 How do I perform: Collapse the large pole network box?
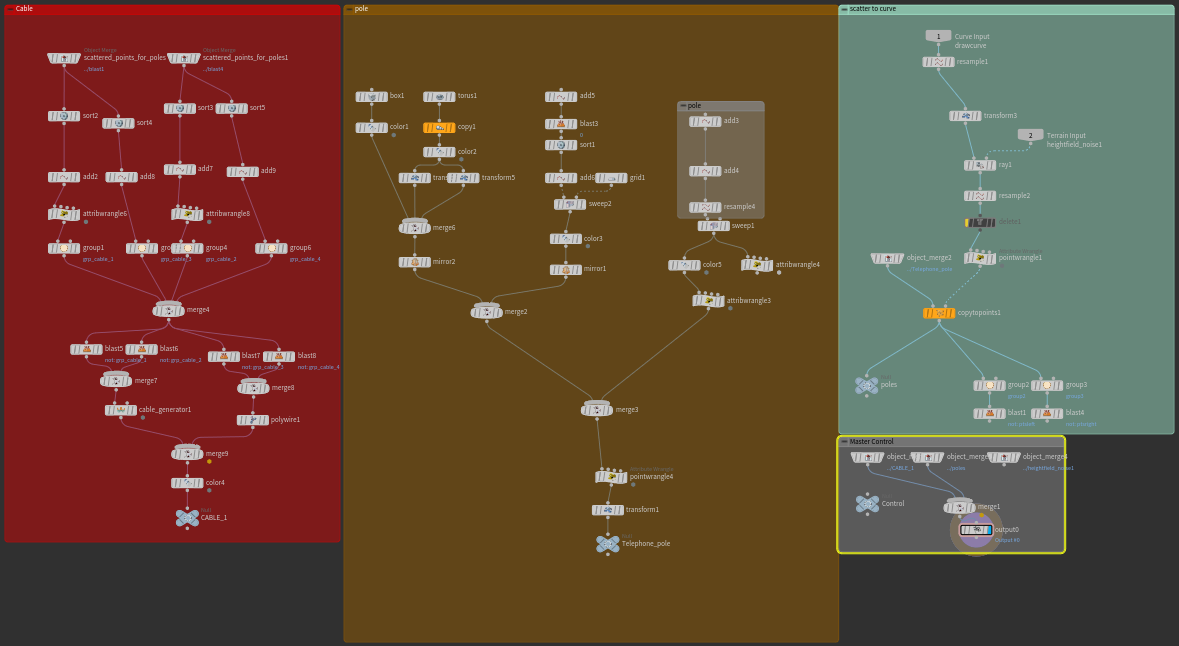(x=349, y=9)
